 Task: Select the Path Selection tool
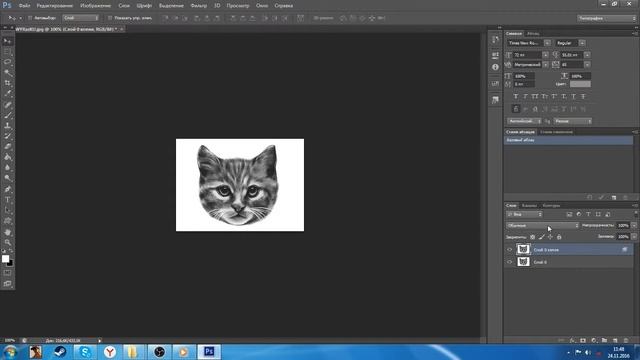point(7,211)
